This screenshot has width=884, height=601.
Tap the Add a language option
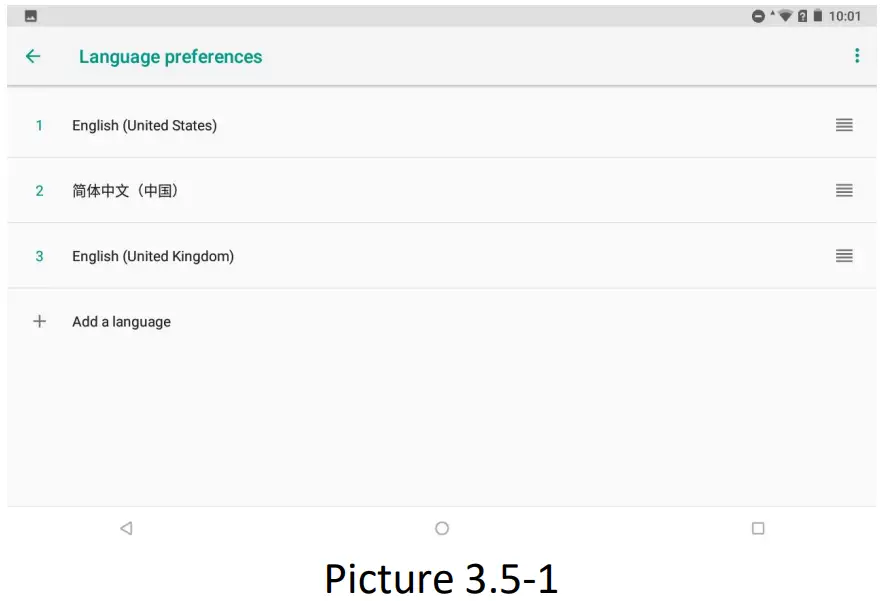click(121, 321)
